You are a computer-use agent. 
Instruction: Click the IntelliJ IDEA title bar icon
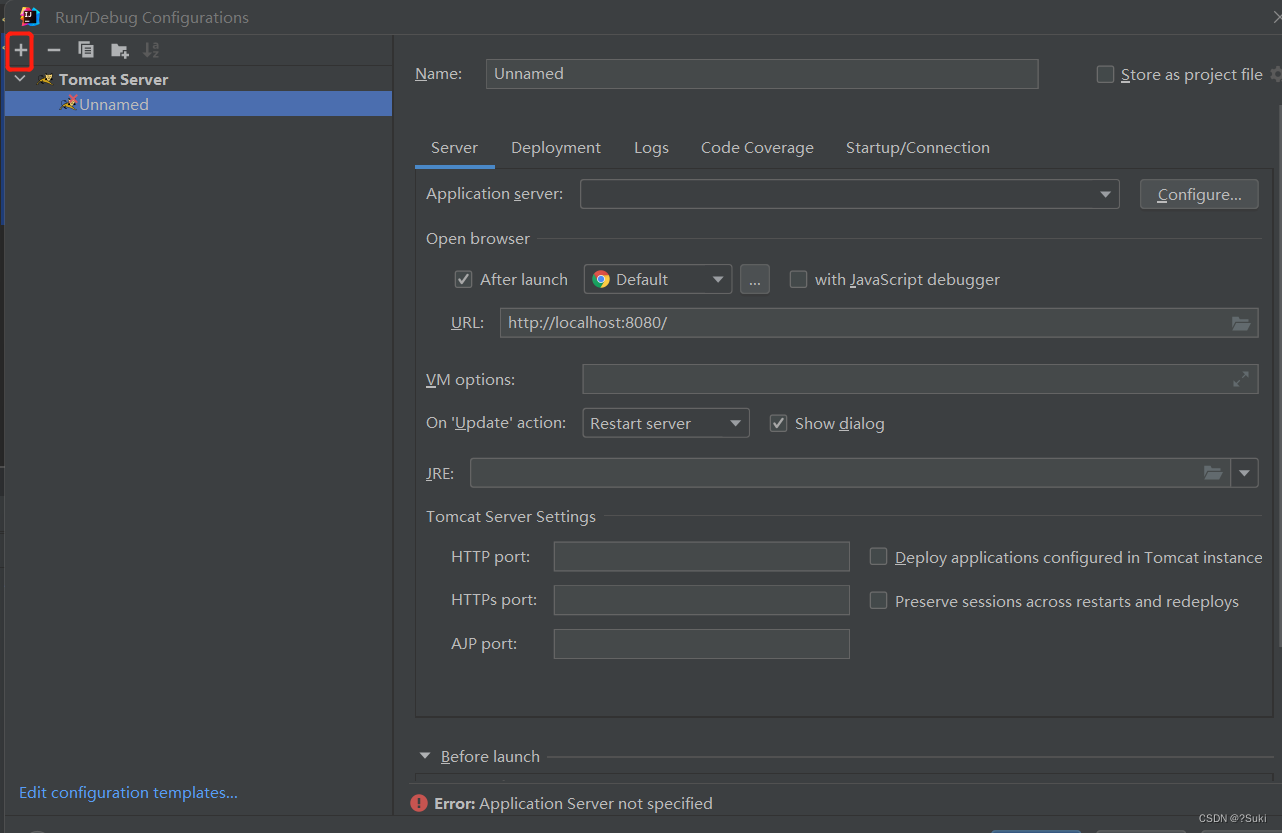pos(30,16)
